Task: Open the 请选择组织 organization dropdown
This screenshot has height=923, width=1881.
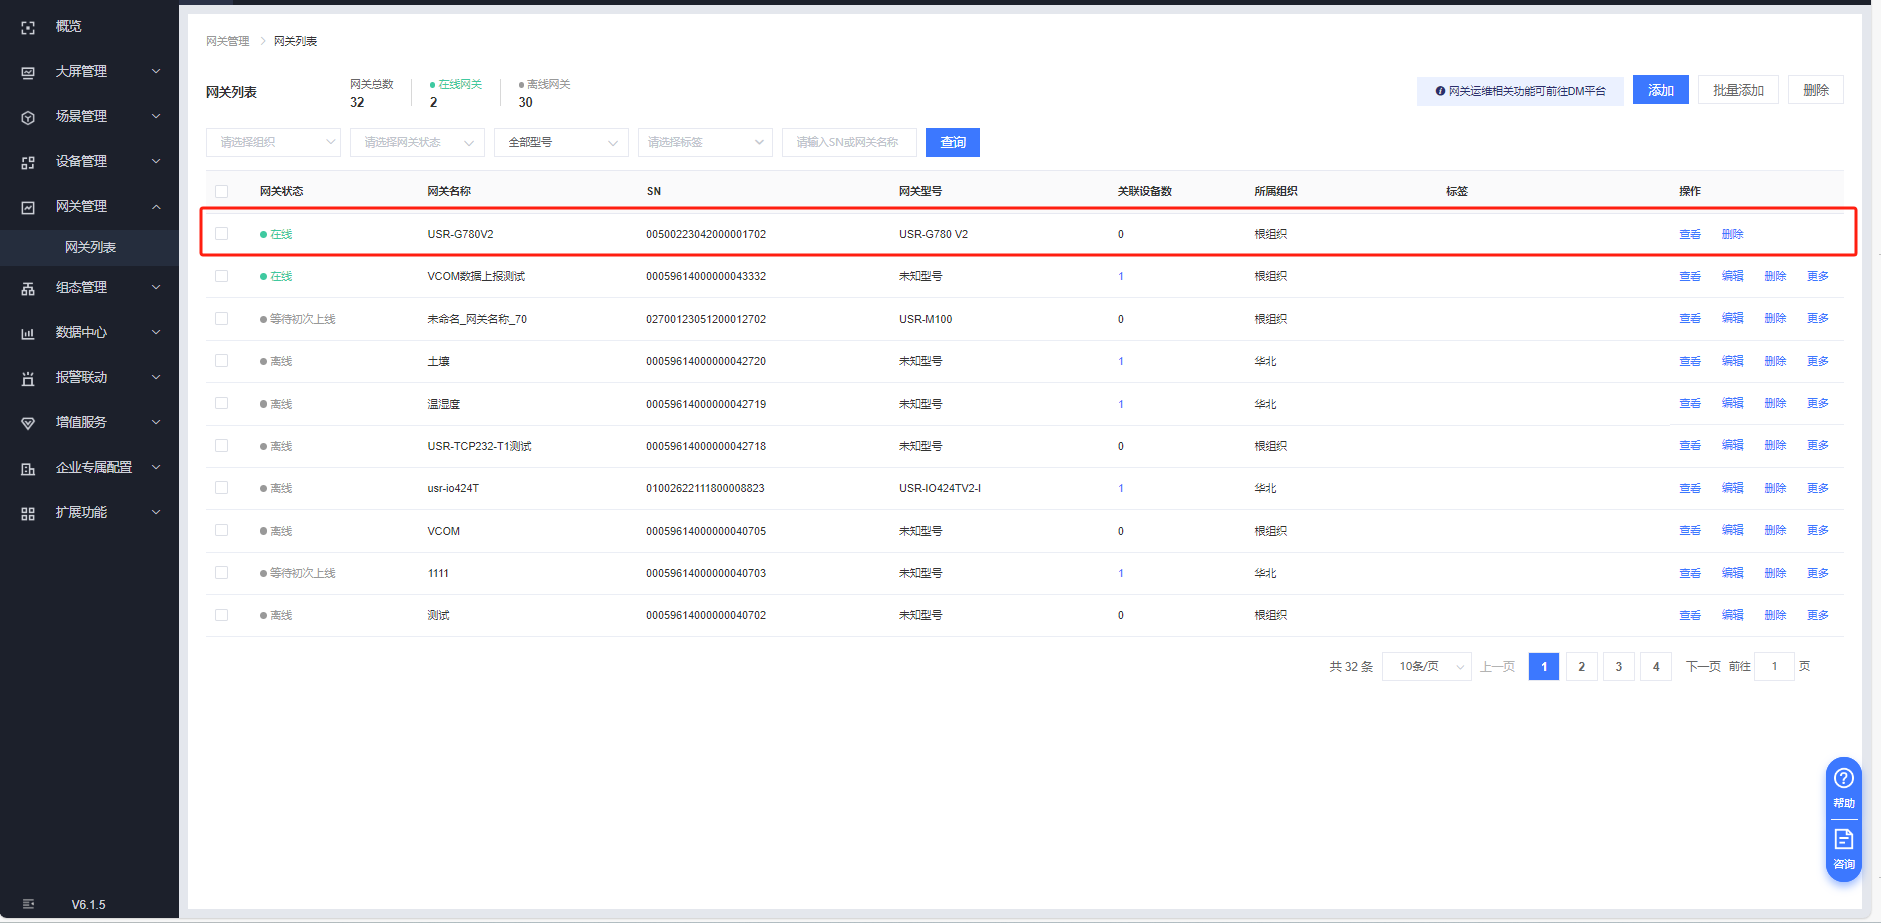Action: click(273, 143)
